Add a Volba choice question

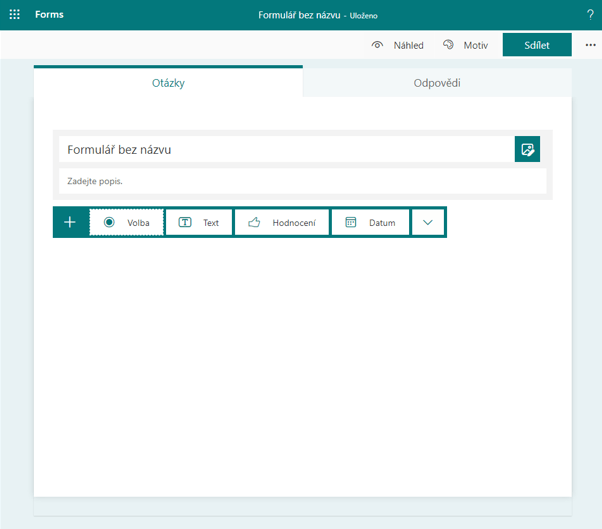pos(127,222)
